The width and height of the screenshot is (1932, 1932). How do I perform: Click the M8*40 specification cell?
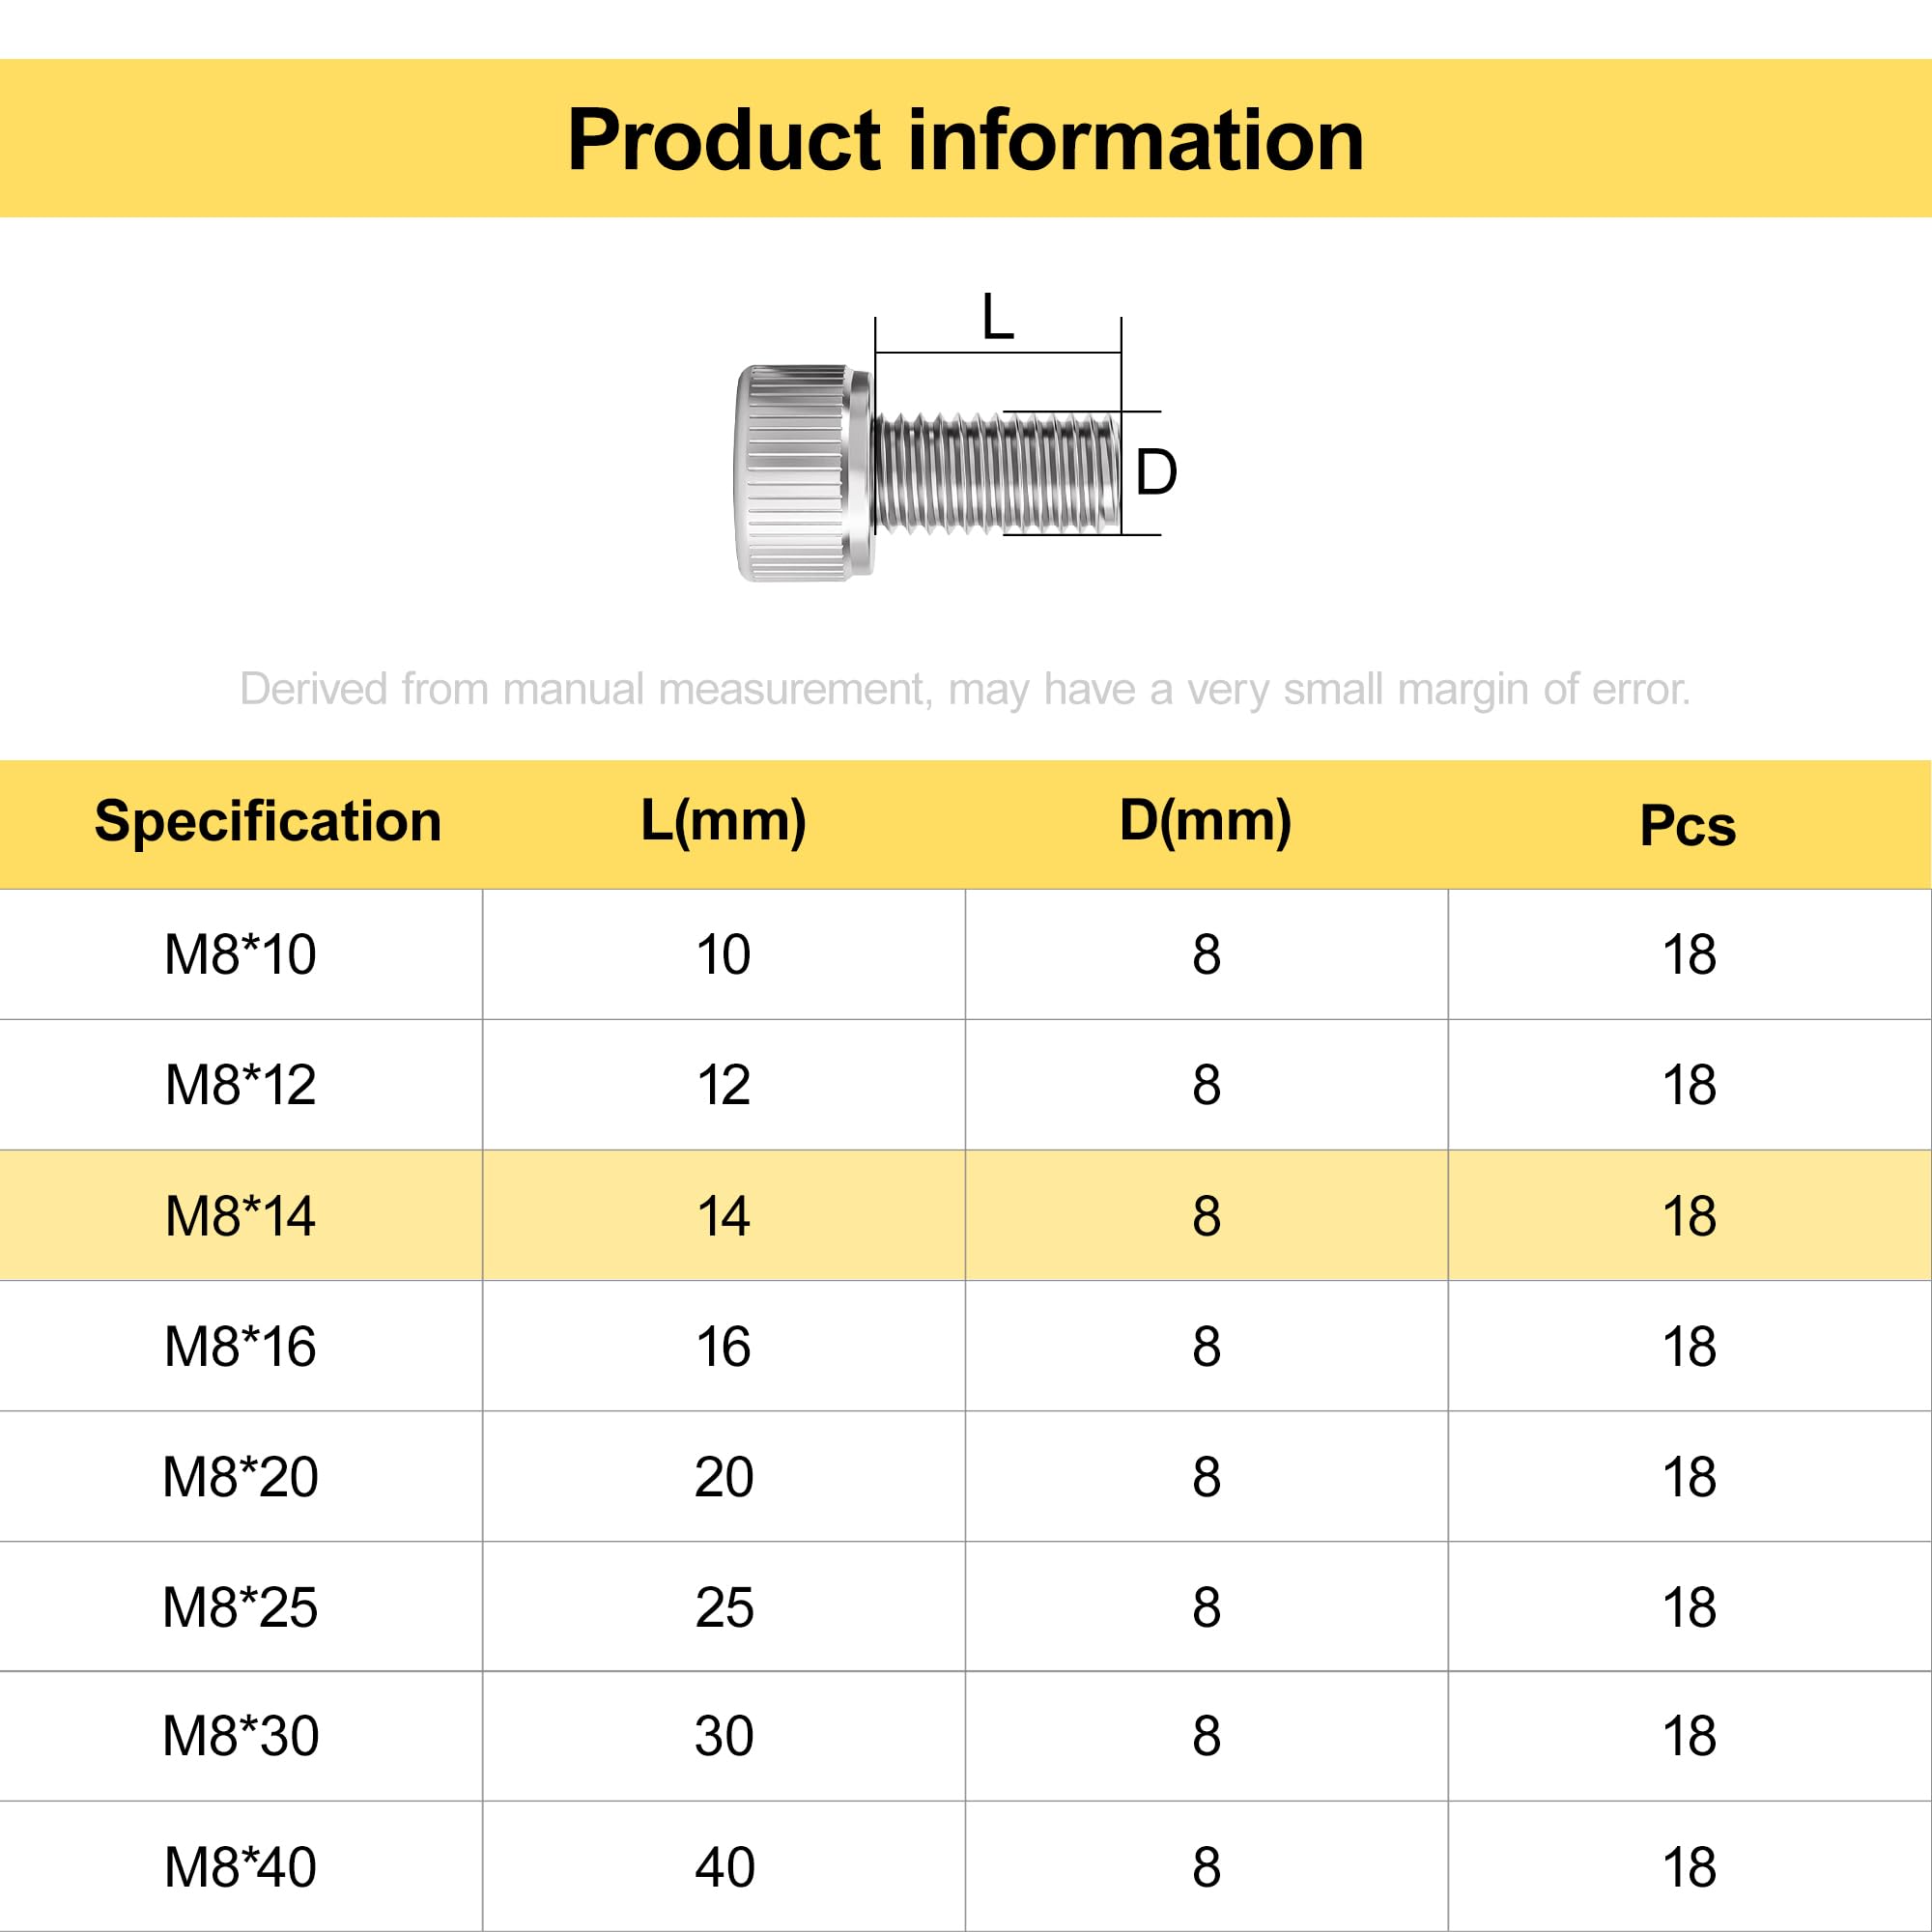pos(241,1867)
